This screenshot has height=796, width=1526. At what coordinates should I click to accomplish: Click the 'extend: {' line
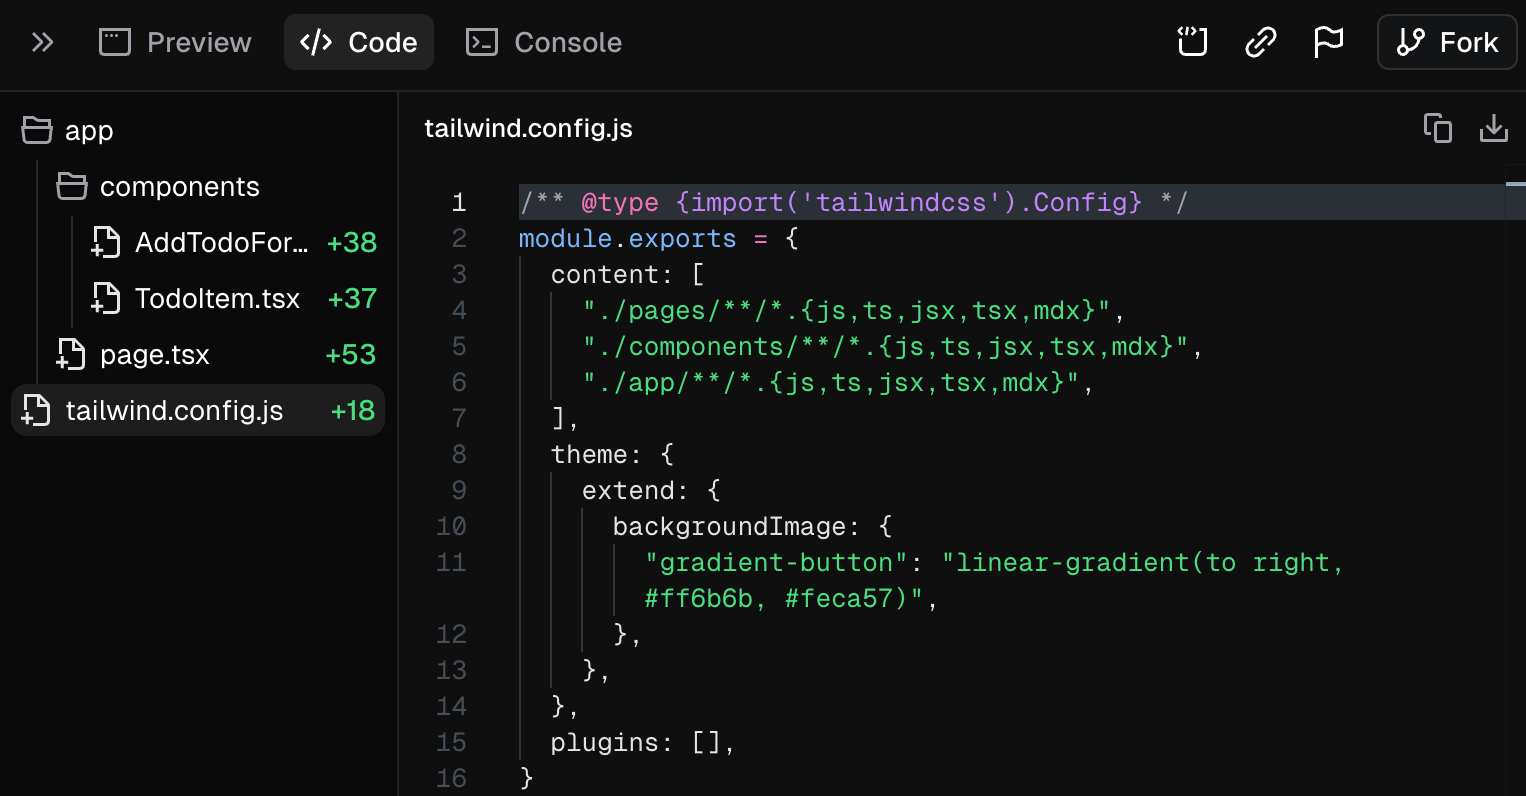[651, 491]
